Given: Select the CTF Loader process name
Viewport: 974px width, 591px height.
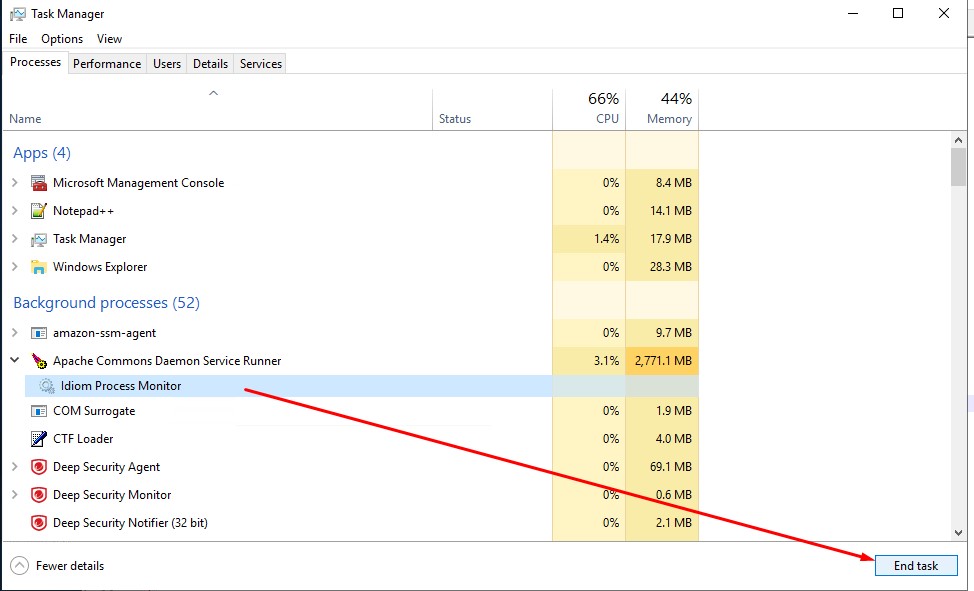Looking at the screenshot, I should point(83,439).
